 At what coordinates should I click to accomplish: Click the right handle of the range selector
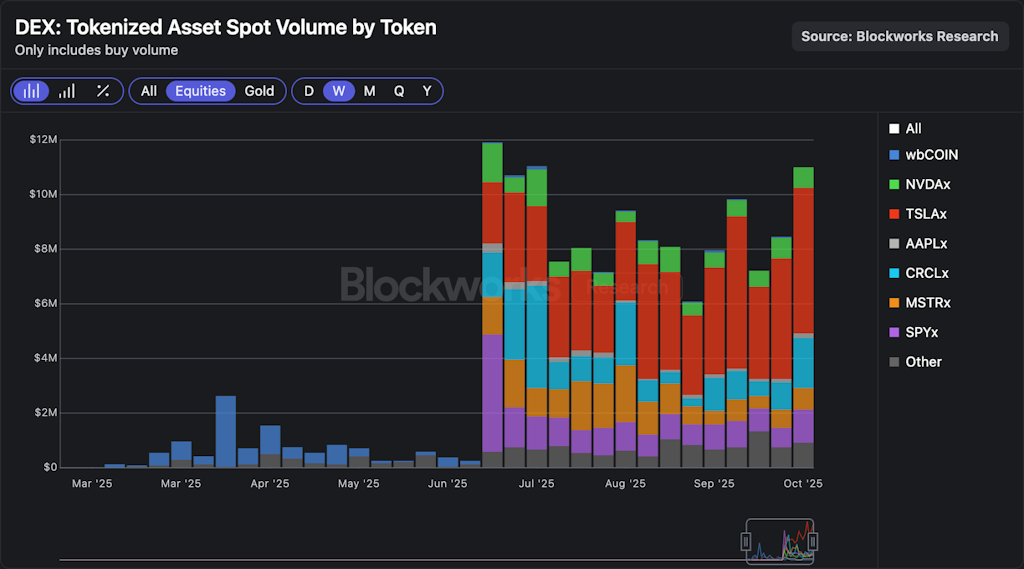(x=813, y=541)
